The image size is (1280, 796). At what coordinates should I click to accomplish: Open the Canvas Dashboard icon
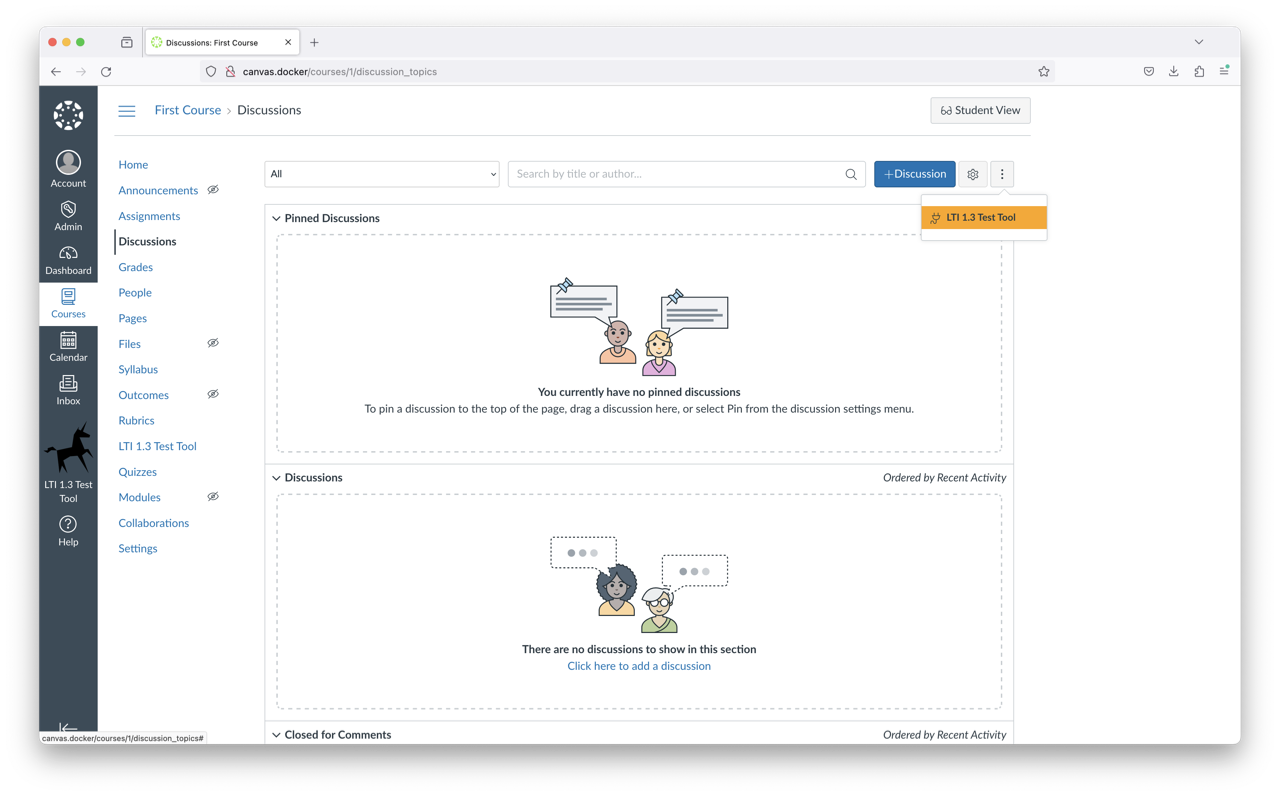click(68, 254)
